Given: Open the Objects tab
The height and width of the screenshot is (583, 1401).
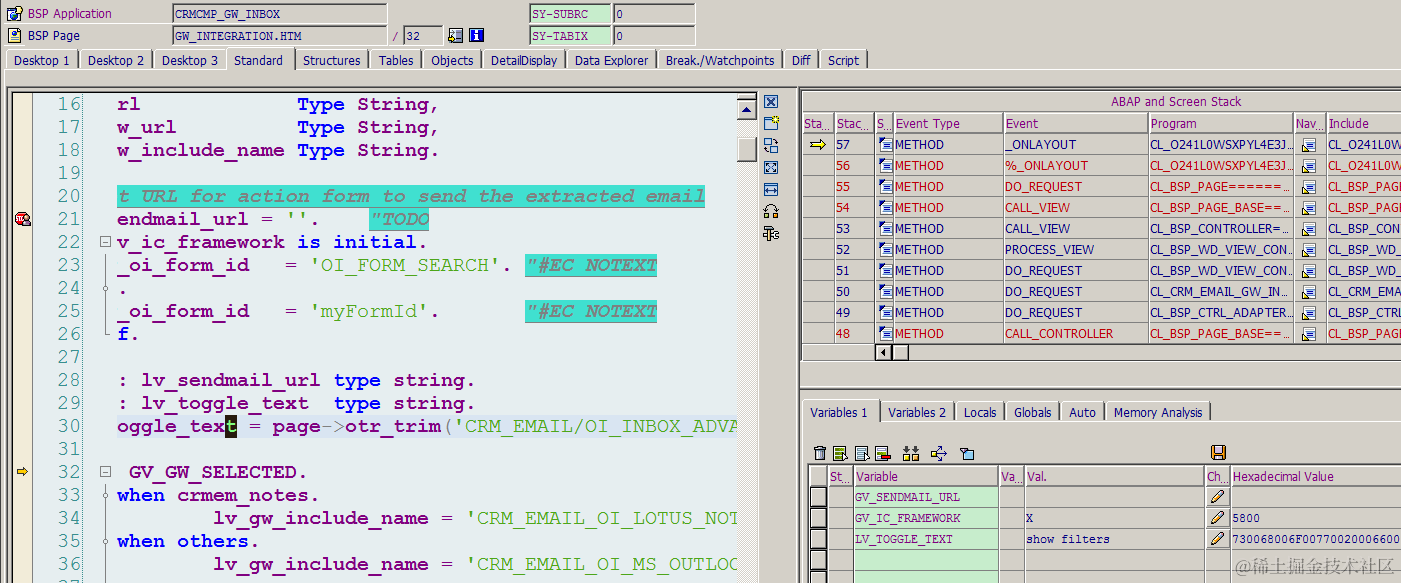Looking at the screenshot, I should [452, 60].
